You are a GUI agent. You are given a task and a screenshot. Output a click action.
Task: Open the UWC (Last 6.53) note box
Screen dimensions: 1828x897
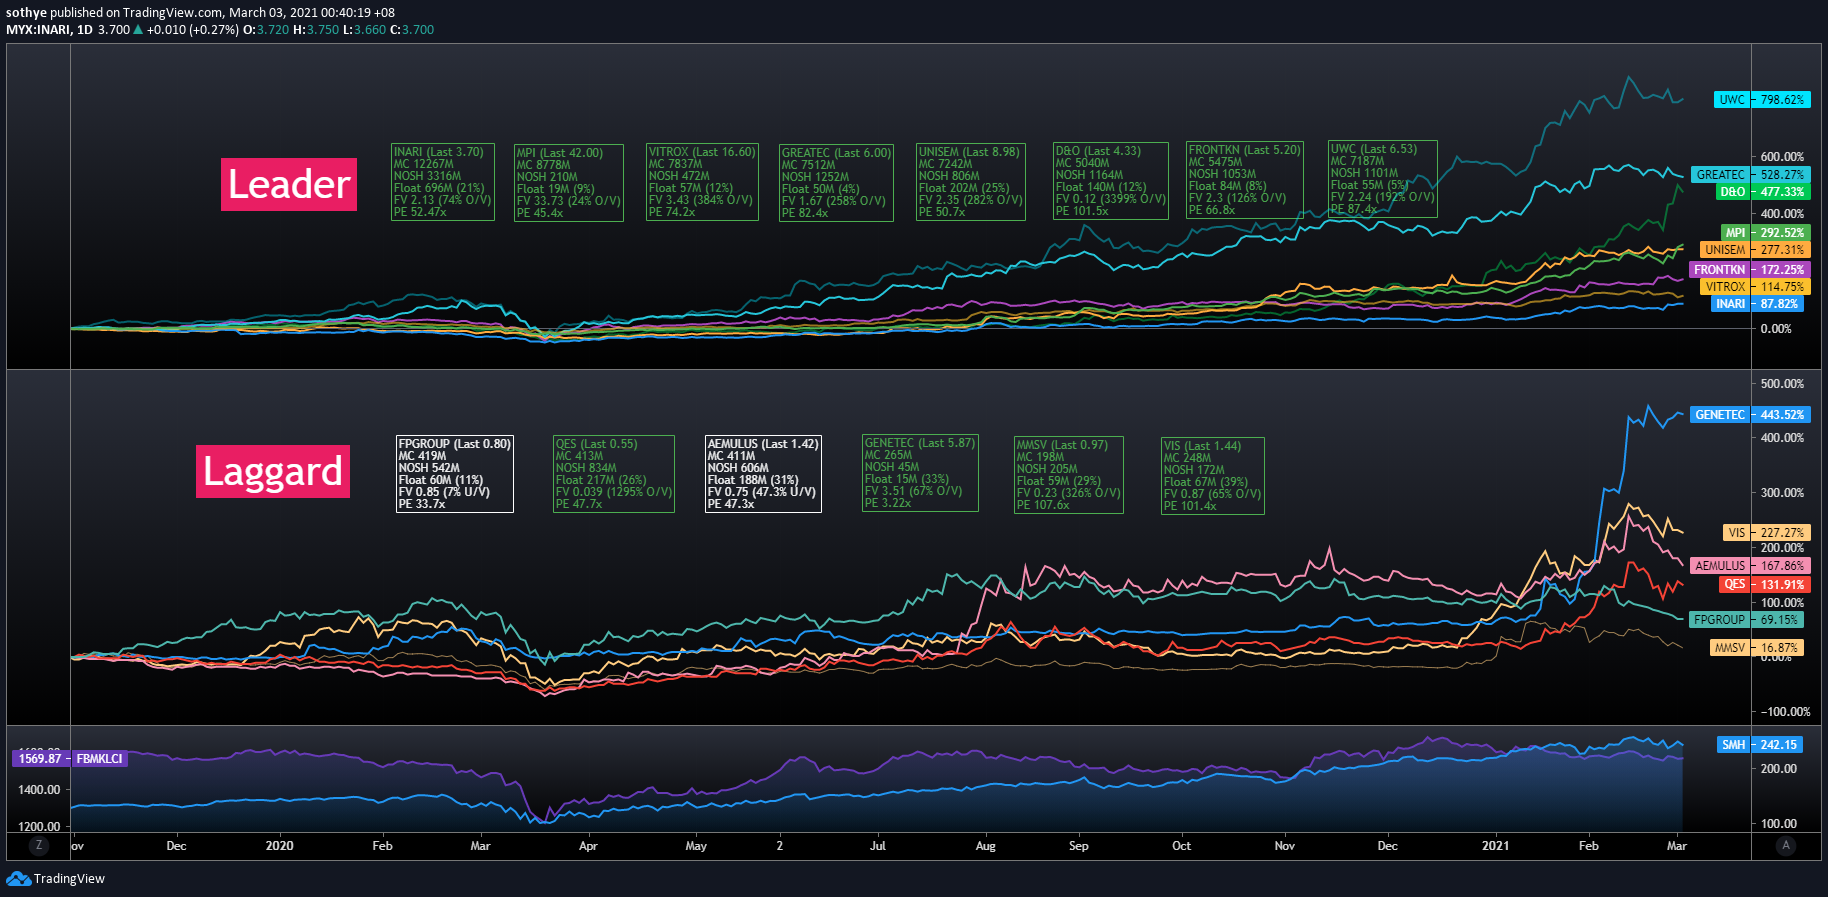[x=1383, y=179]
